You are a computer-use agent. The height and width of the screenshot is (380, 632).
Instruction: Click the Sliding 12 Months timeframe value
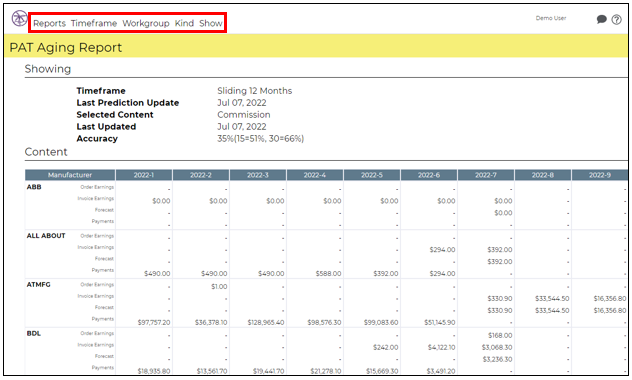pos(255,91)
